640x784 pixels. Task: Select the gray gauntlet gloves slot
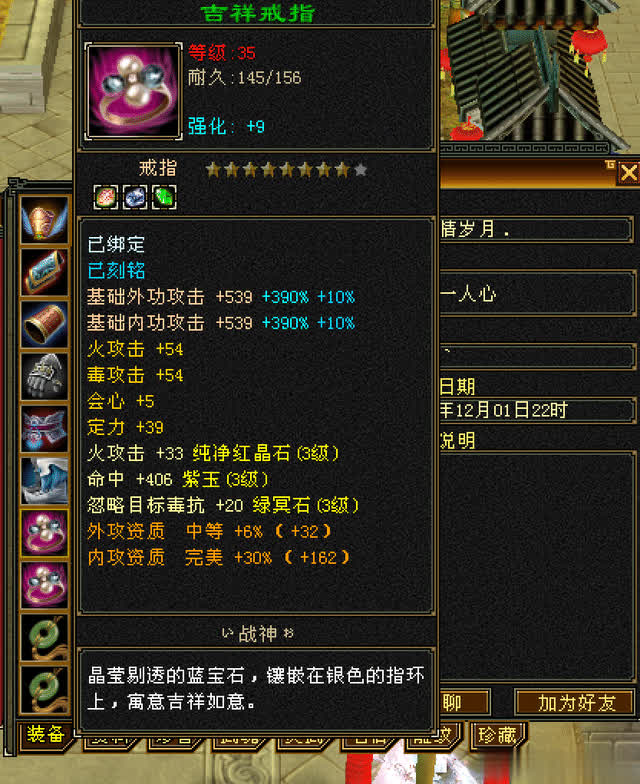coord(44,376)
